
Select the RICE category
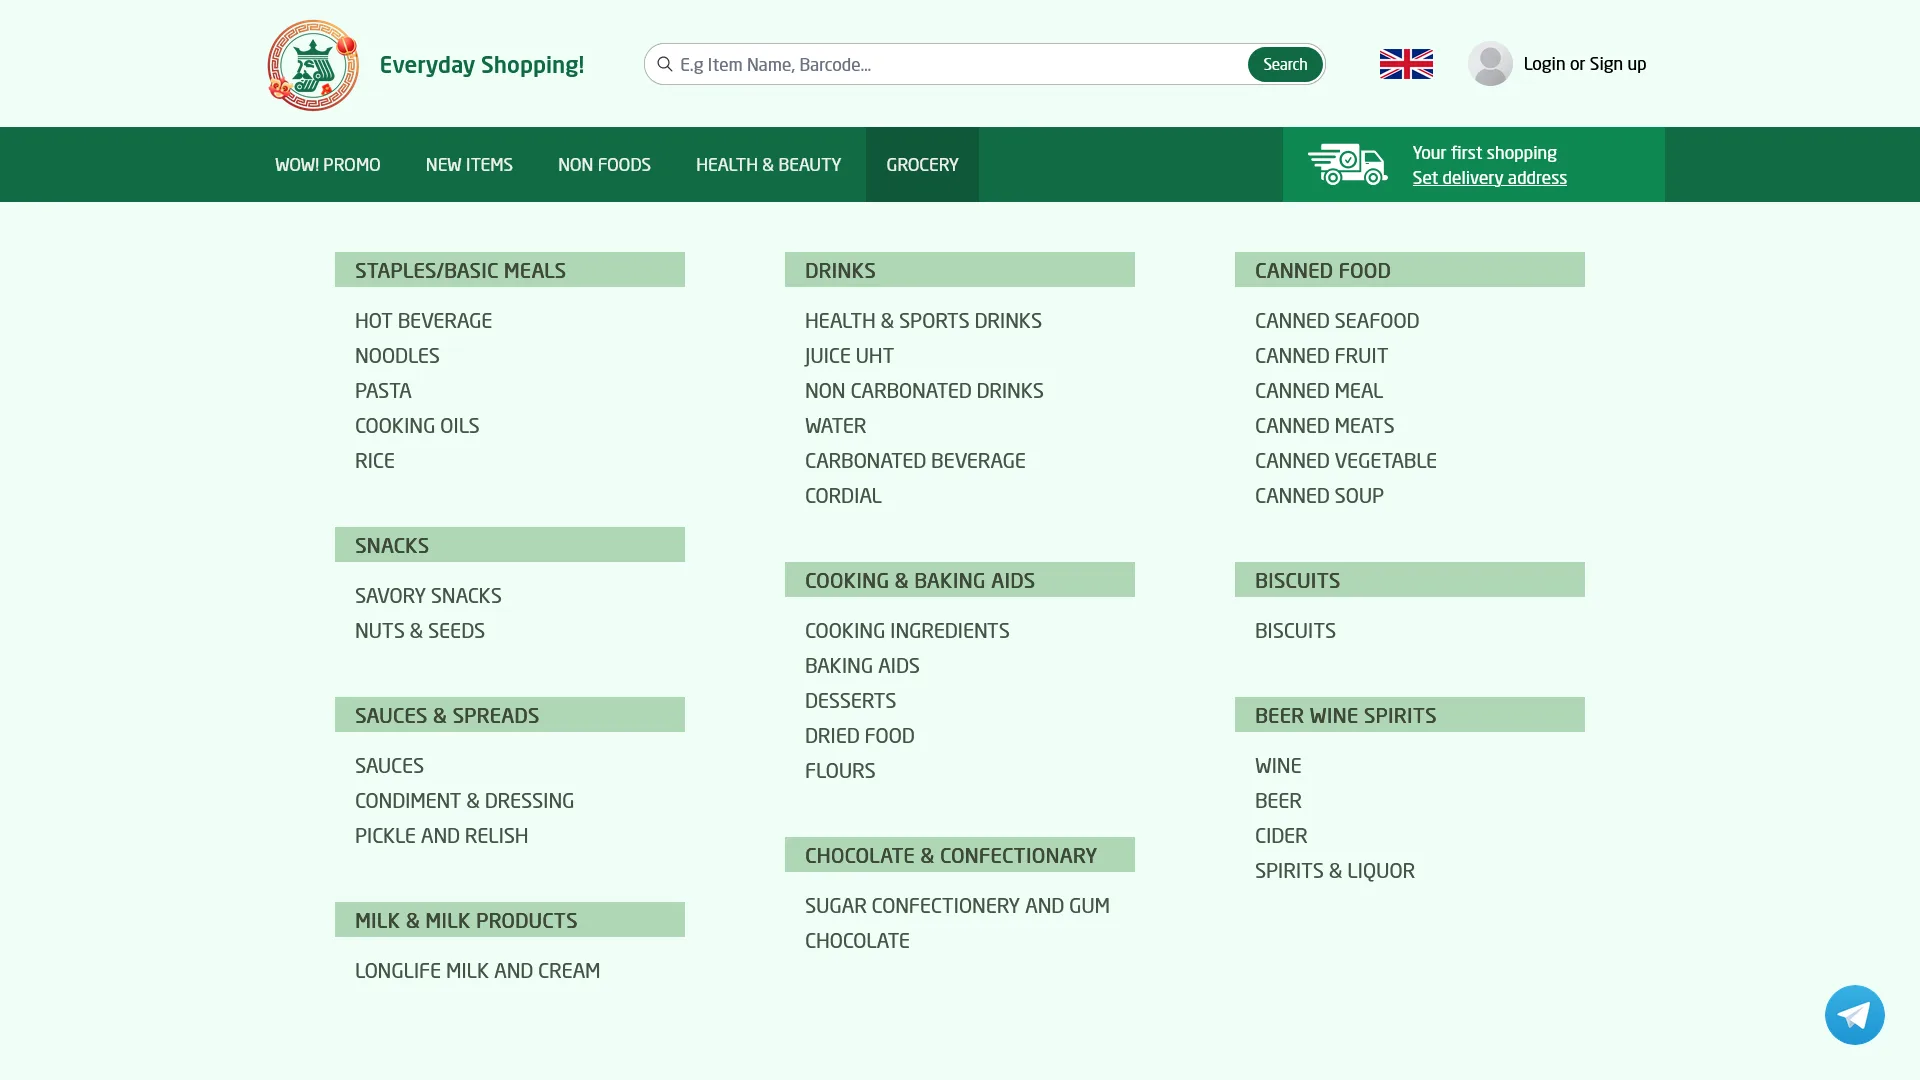[x=375, y=460]
